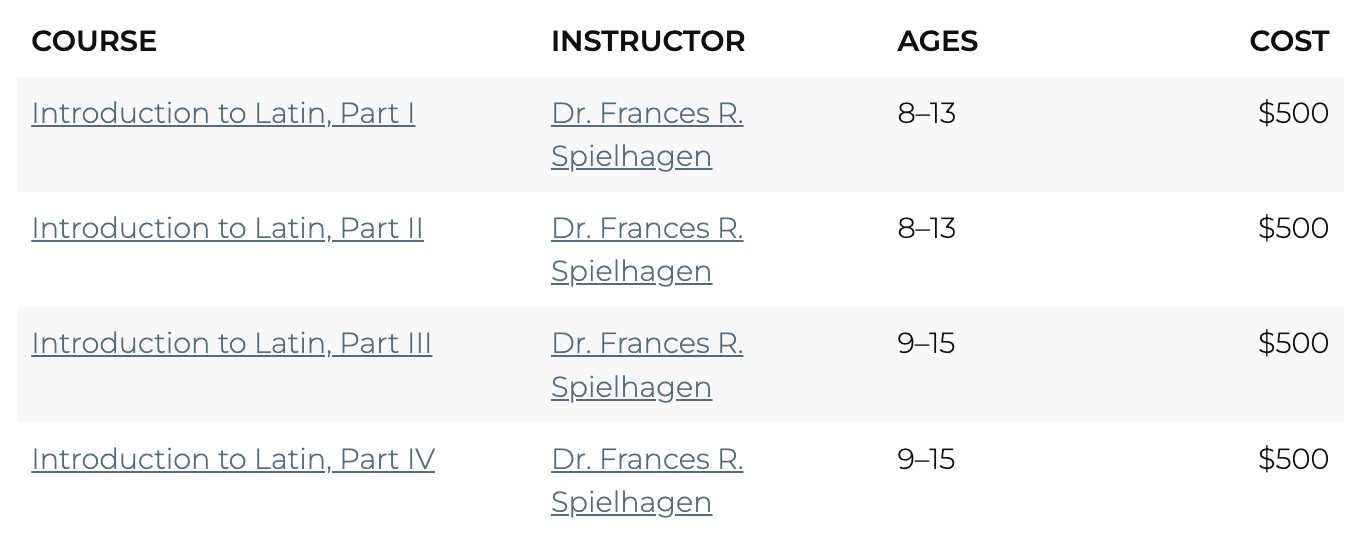This screenshot has width=1358, height=540.
Task: Click the INSTRUCTOR column header
Action: [648, 41]
